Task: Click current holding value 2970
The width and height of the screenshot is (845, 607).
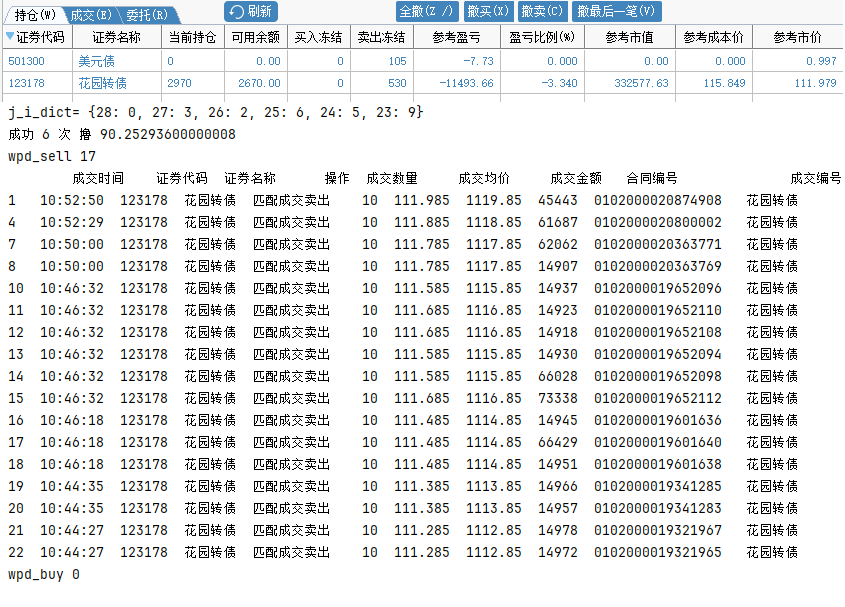Action: click(179, 84)
